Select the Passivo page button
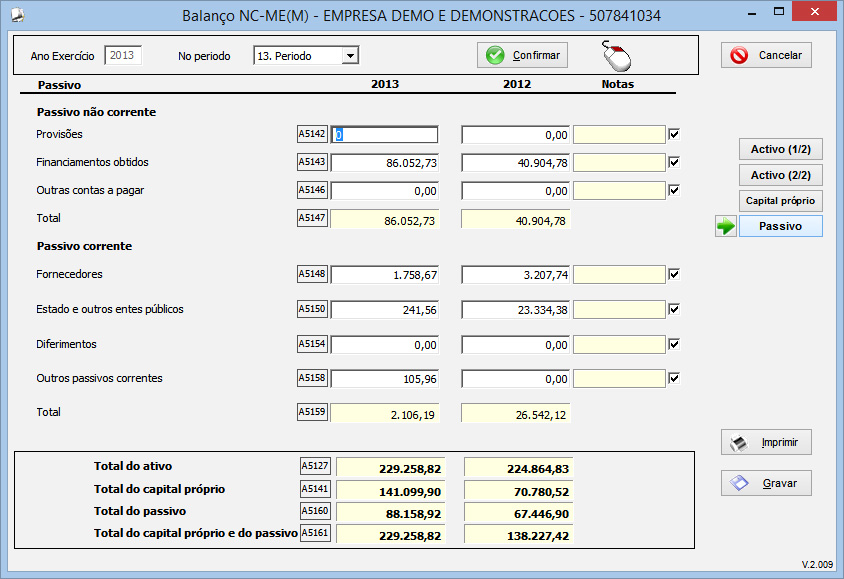 pos(780,226)
